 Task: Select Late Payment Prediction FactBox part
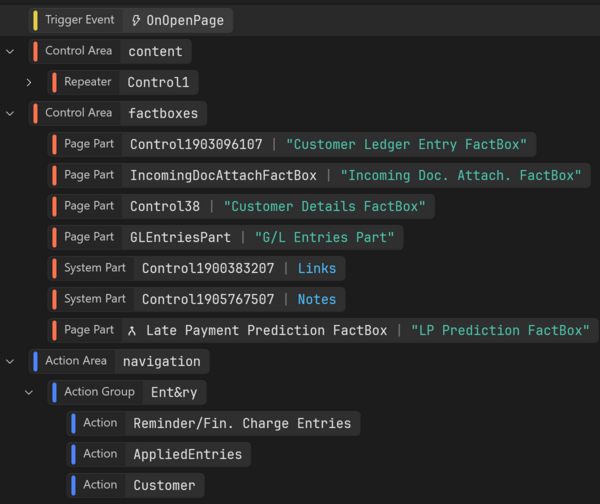pos(323,330)
